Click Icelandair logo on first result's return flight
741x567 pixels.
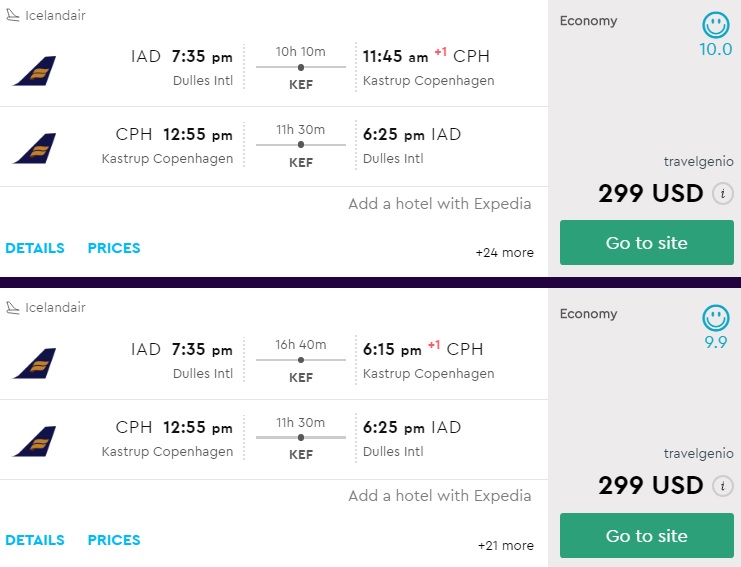click(x=34, y=147)
